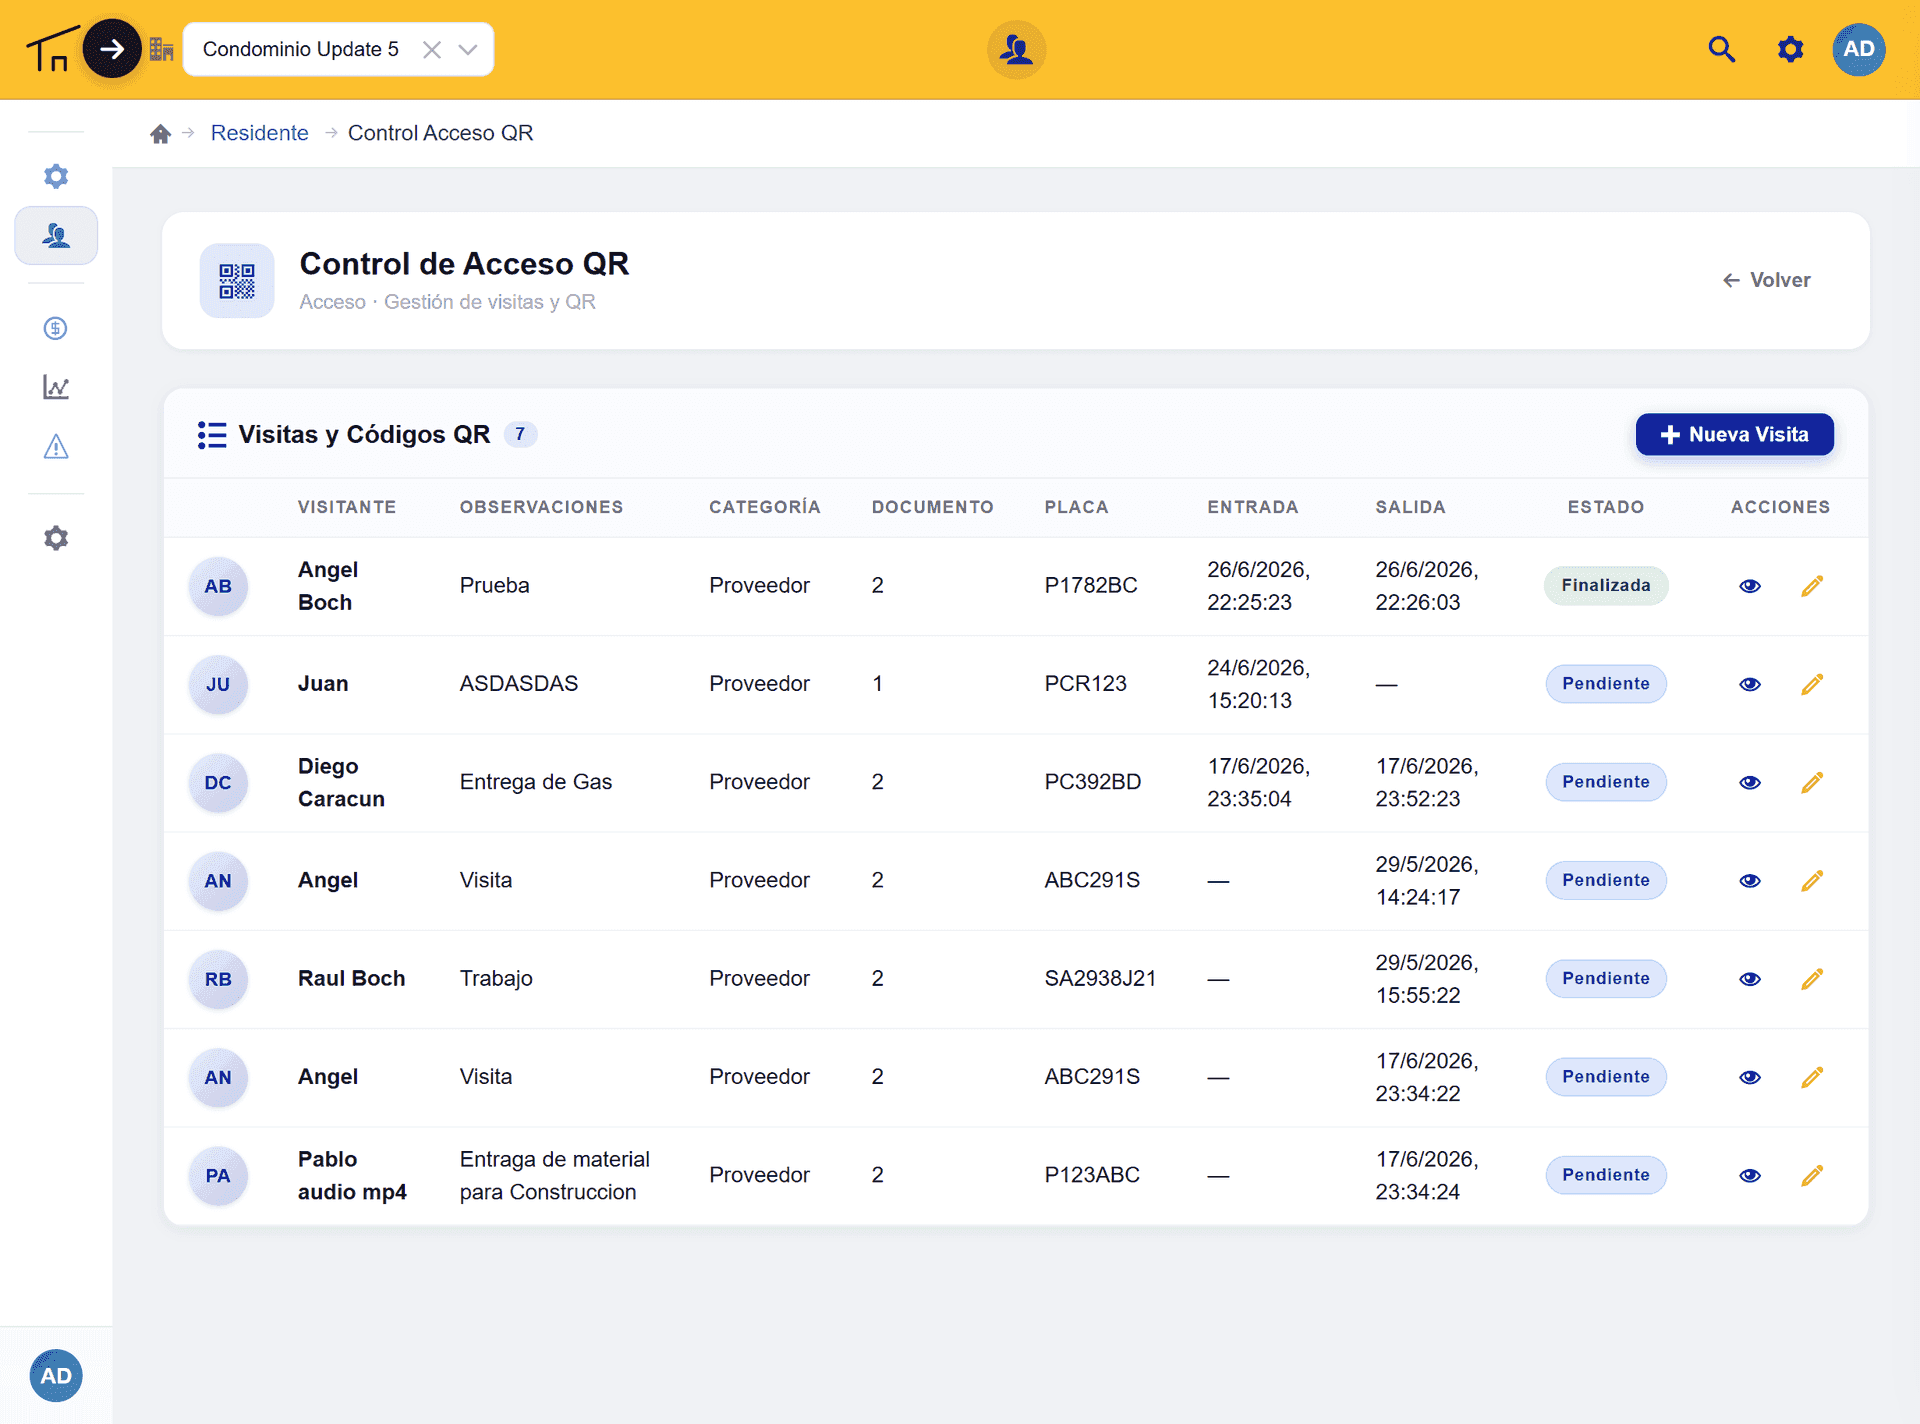Image resolution: width=1920 pixels, height=1424 pixels.
Task: Edit the Angel visit exiting 29/5/2026
Action: (1812, 881)
